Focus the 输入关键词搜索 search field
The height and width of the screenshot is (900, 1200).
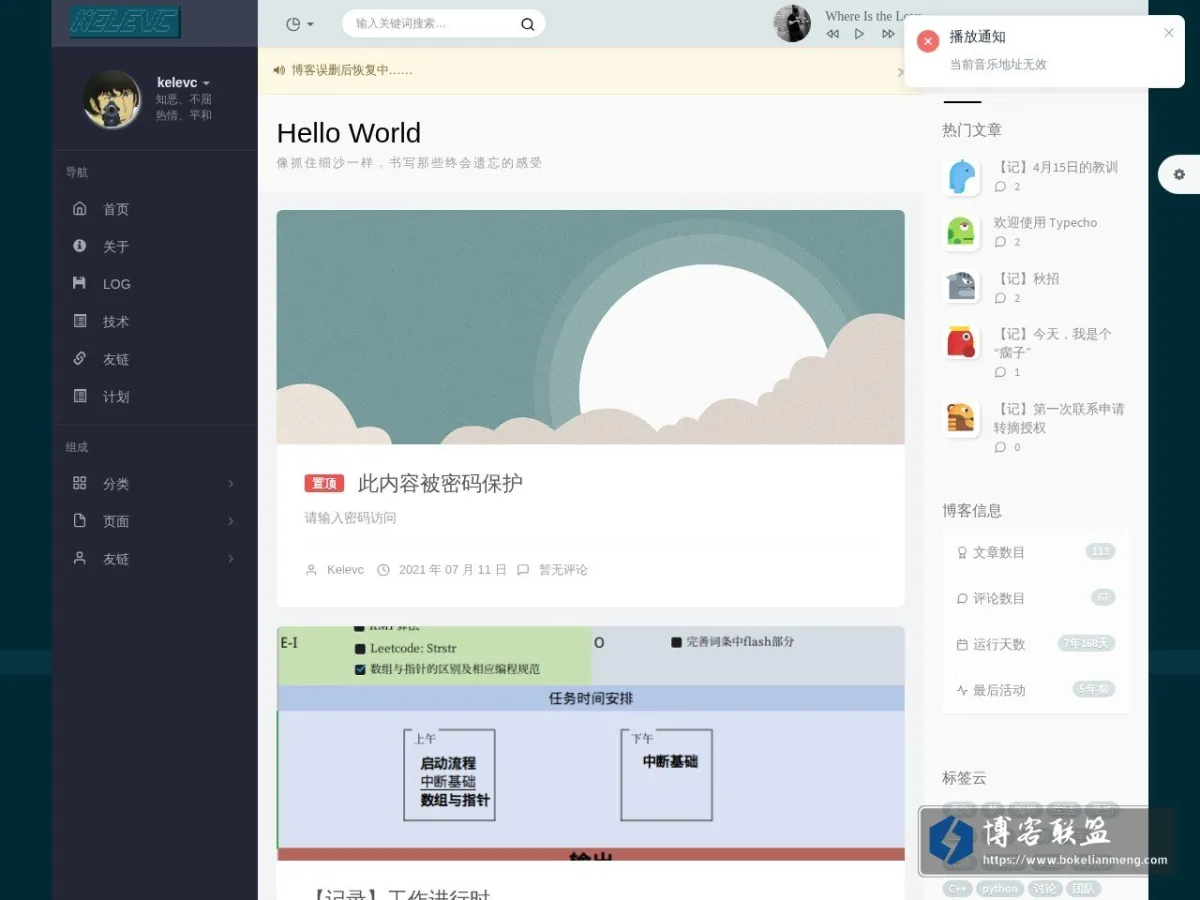[432, 24]
